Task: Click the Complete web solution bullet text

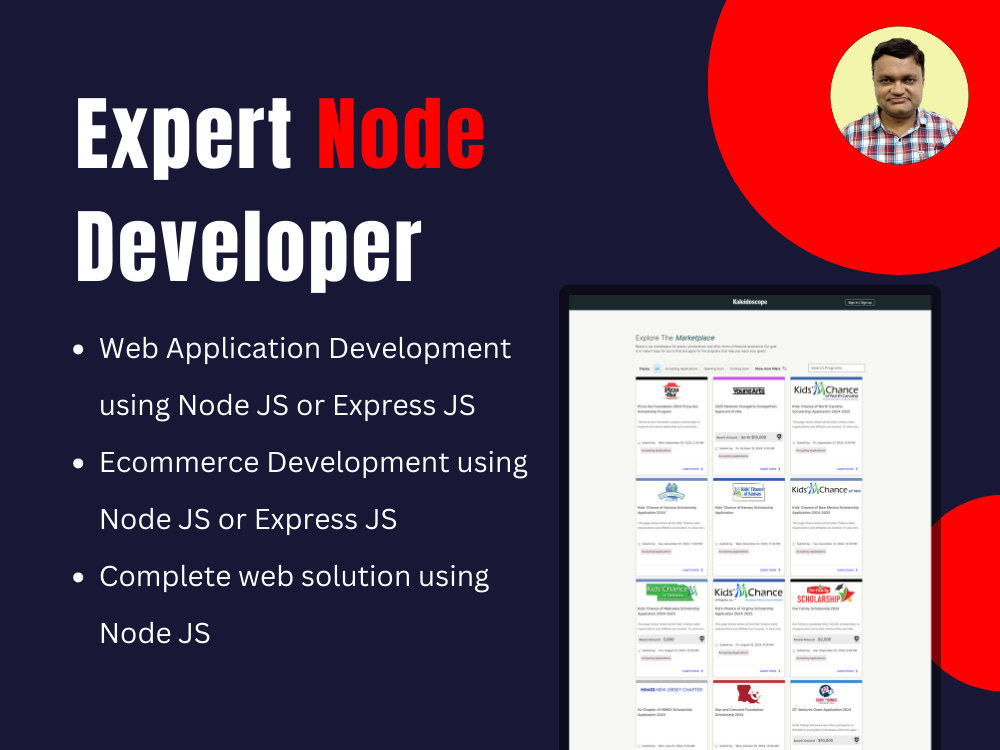Action: tap(295, 605)
